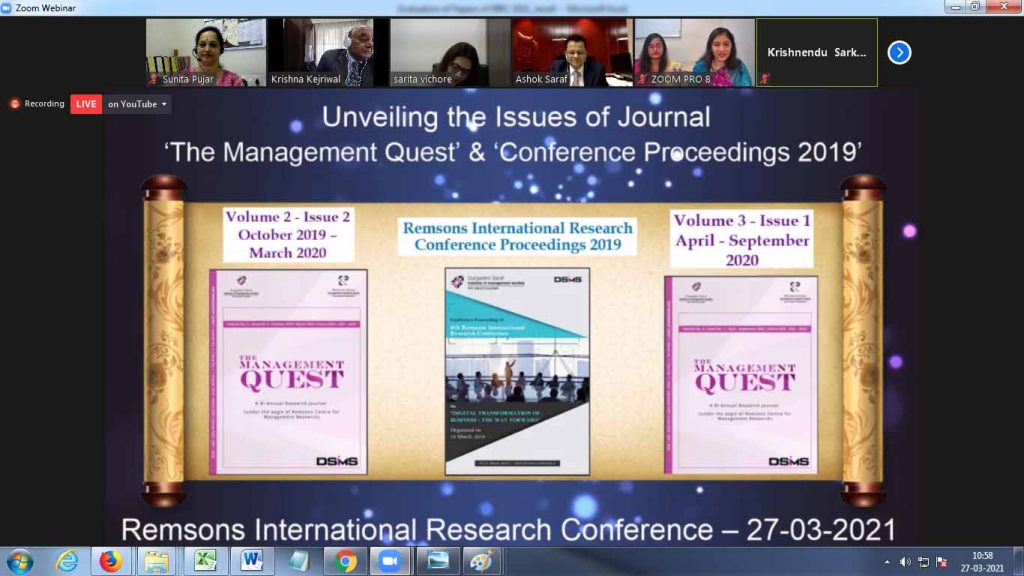Screen dimensions: 1024x576
Task: Open the Action Center flag icon
Action: [x=942, y=562]
